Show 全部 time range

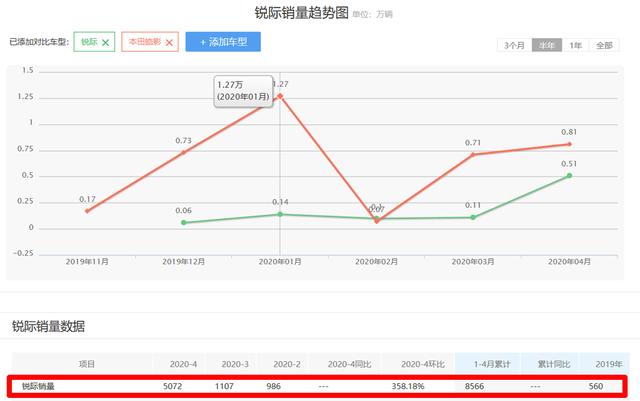pos(604,45)
